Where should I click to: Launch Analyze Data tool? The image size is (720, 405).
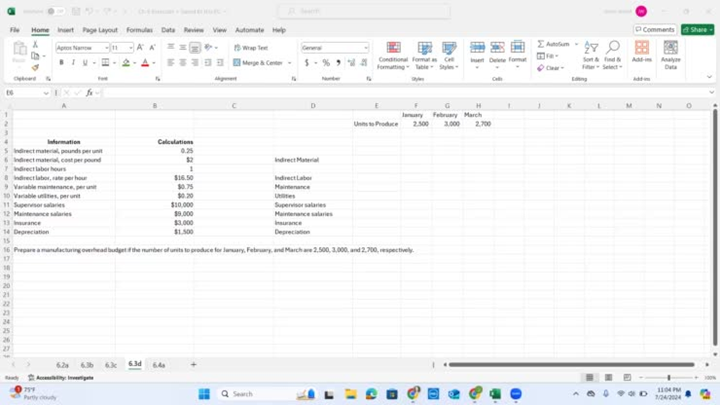tap(670, 54)
